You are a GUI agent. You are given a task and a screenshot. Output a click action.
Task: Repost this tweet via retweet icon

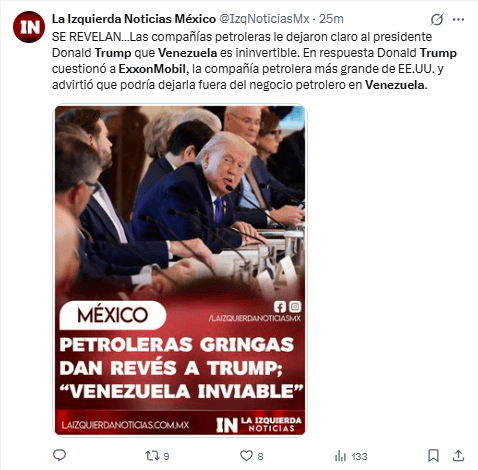(x=152, y=455)
